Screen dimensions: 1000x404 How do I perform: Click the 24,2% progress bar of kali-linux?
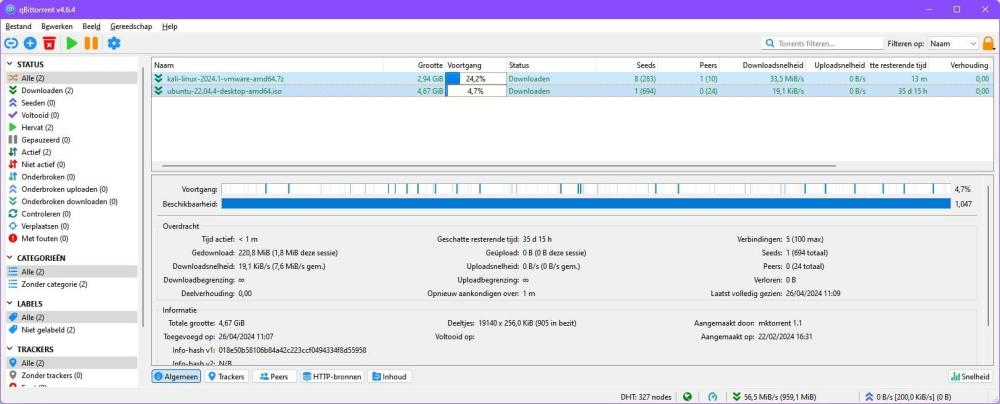point(475,79)
